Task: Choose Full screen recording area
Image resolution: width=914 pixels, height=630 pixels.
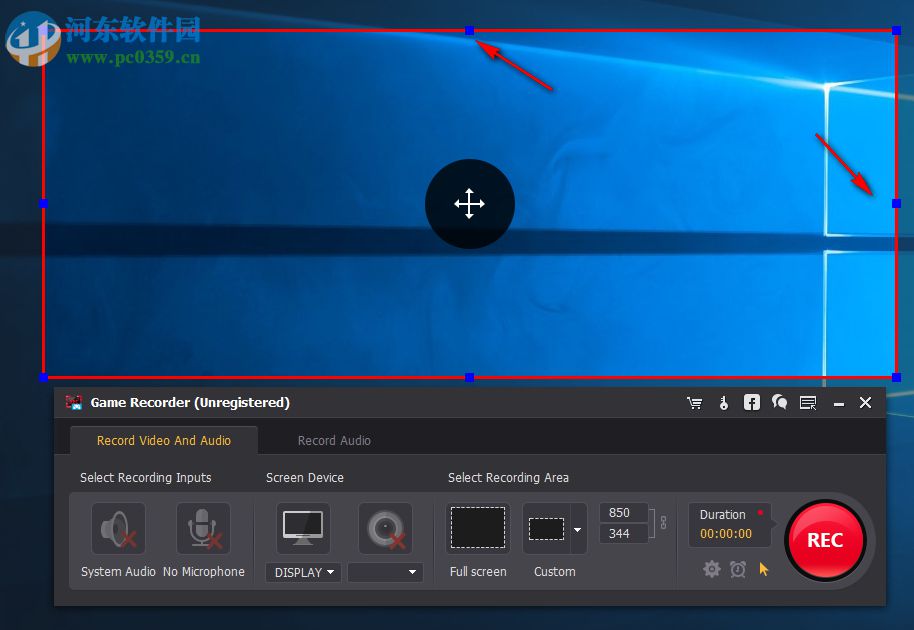Action: [478, 528]
